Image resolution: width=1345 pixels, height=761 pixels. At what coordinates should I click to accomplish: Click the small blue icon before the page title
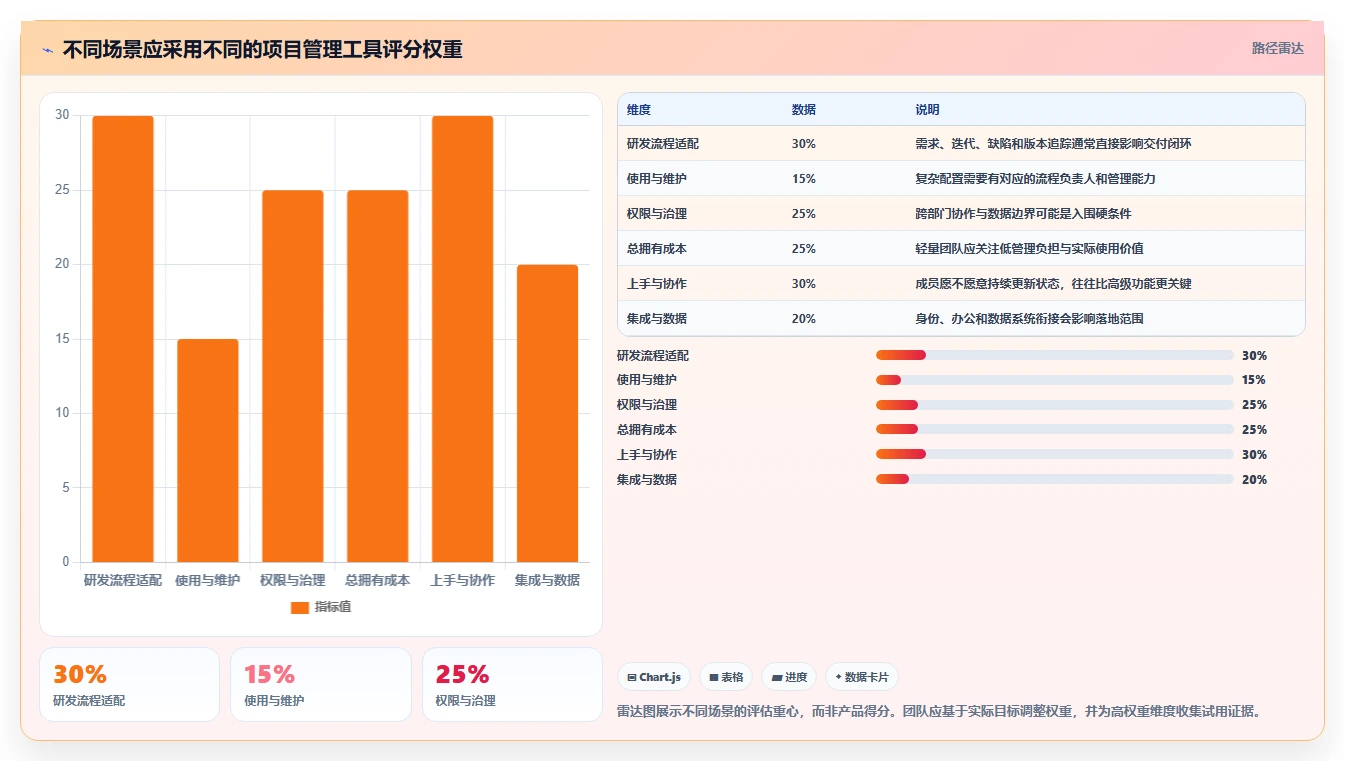click(x=48, y=49)
